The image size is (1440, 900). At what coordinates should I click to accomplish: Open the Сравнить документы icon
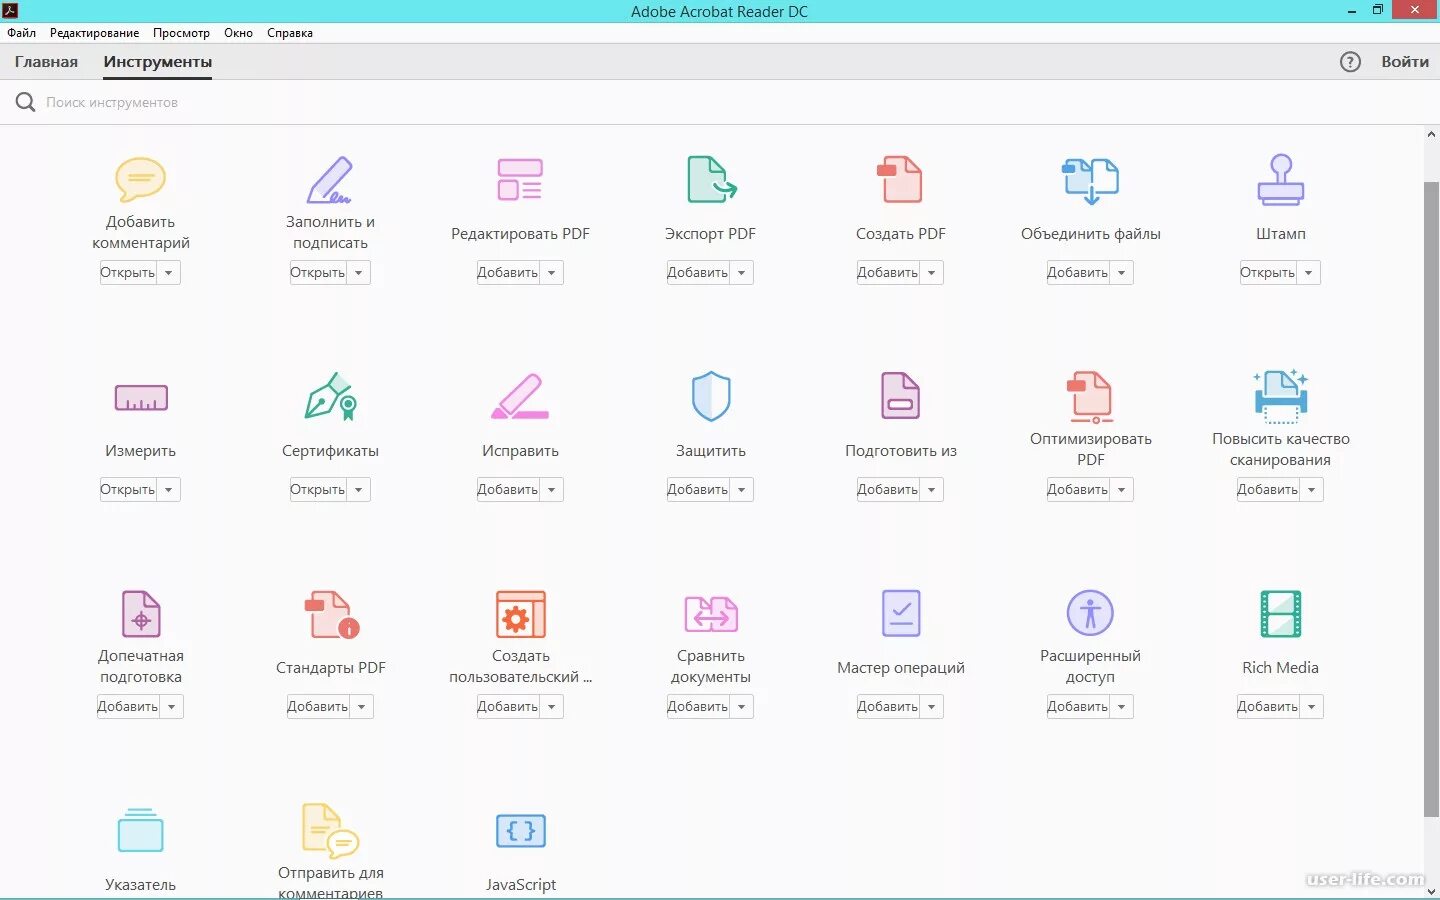(x=711, y=614)
